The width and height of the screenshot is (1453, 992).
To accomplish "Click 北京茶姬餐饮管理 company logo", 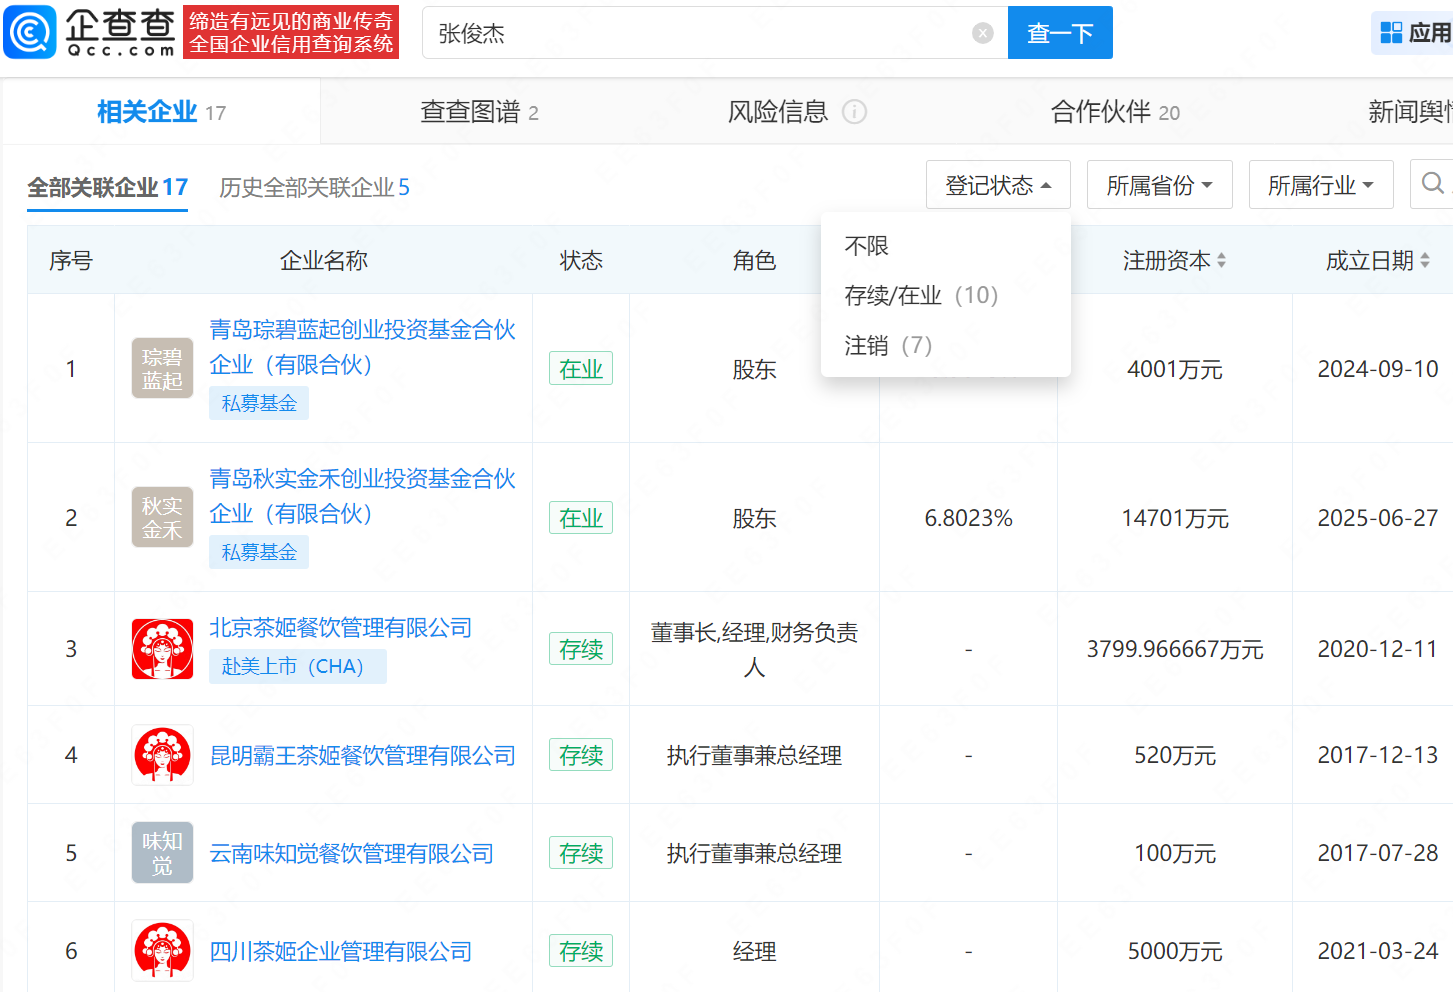I will (x=162, y=649).
